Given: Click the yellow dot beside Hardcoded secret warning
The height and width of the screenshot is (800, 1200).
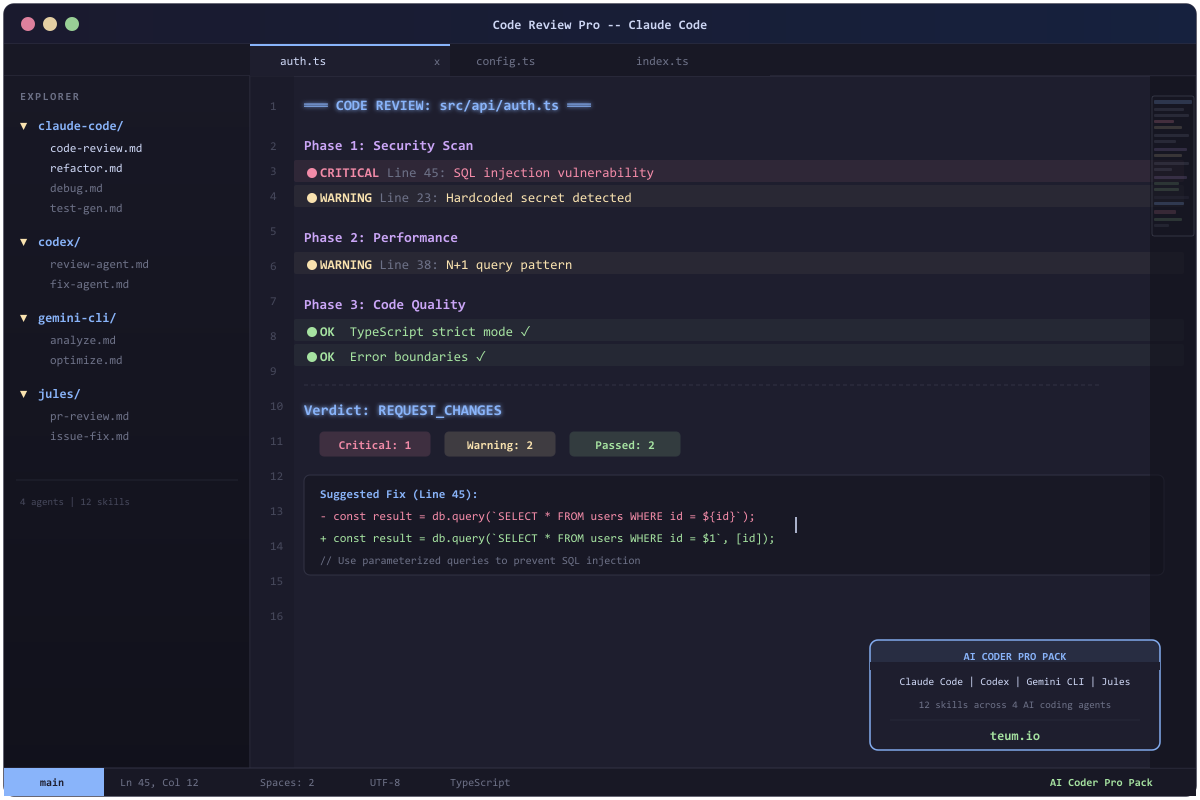Looking at the screenshot, I should pos(312,198).
